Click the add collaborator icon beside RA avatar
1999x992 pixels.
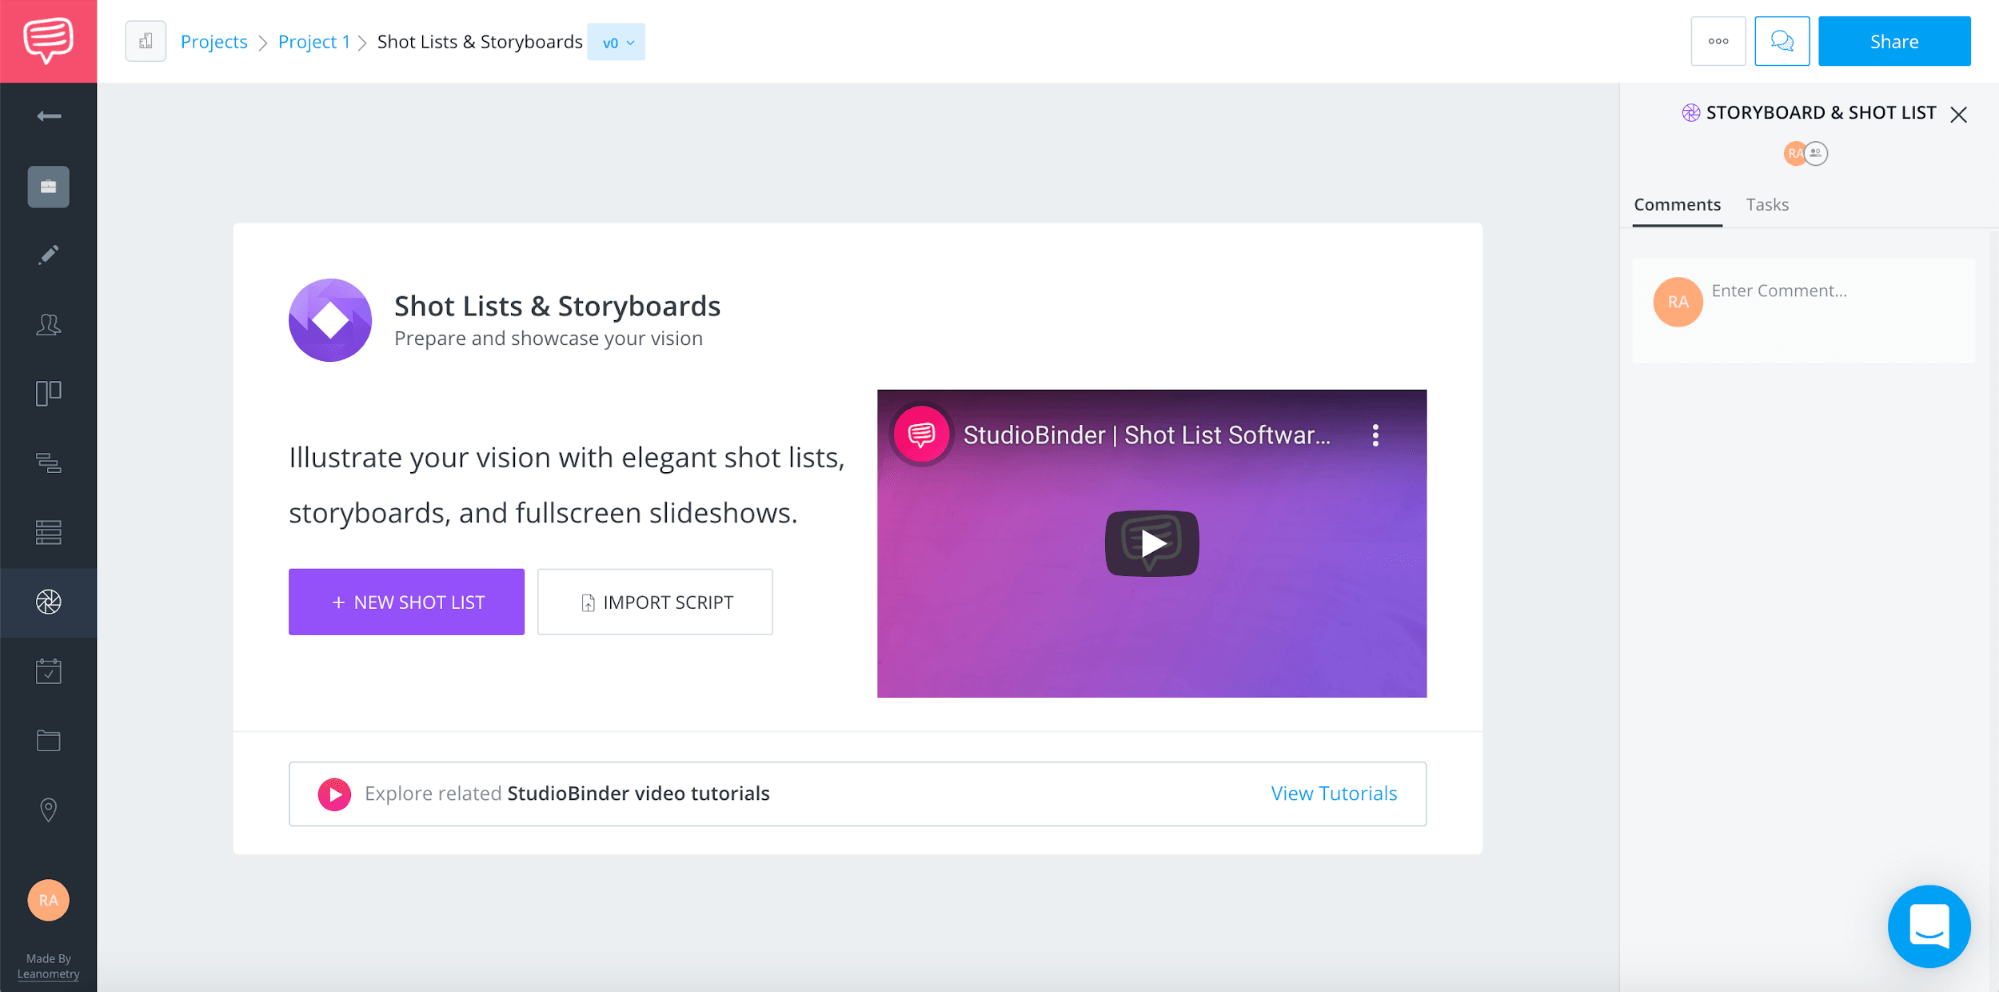pos(1816,153)
